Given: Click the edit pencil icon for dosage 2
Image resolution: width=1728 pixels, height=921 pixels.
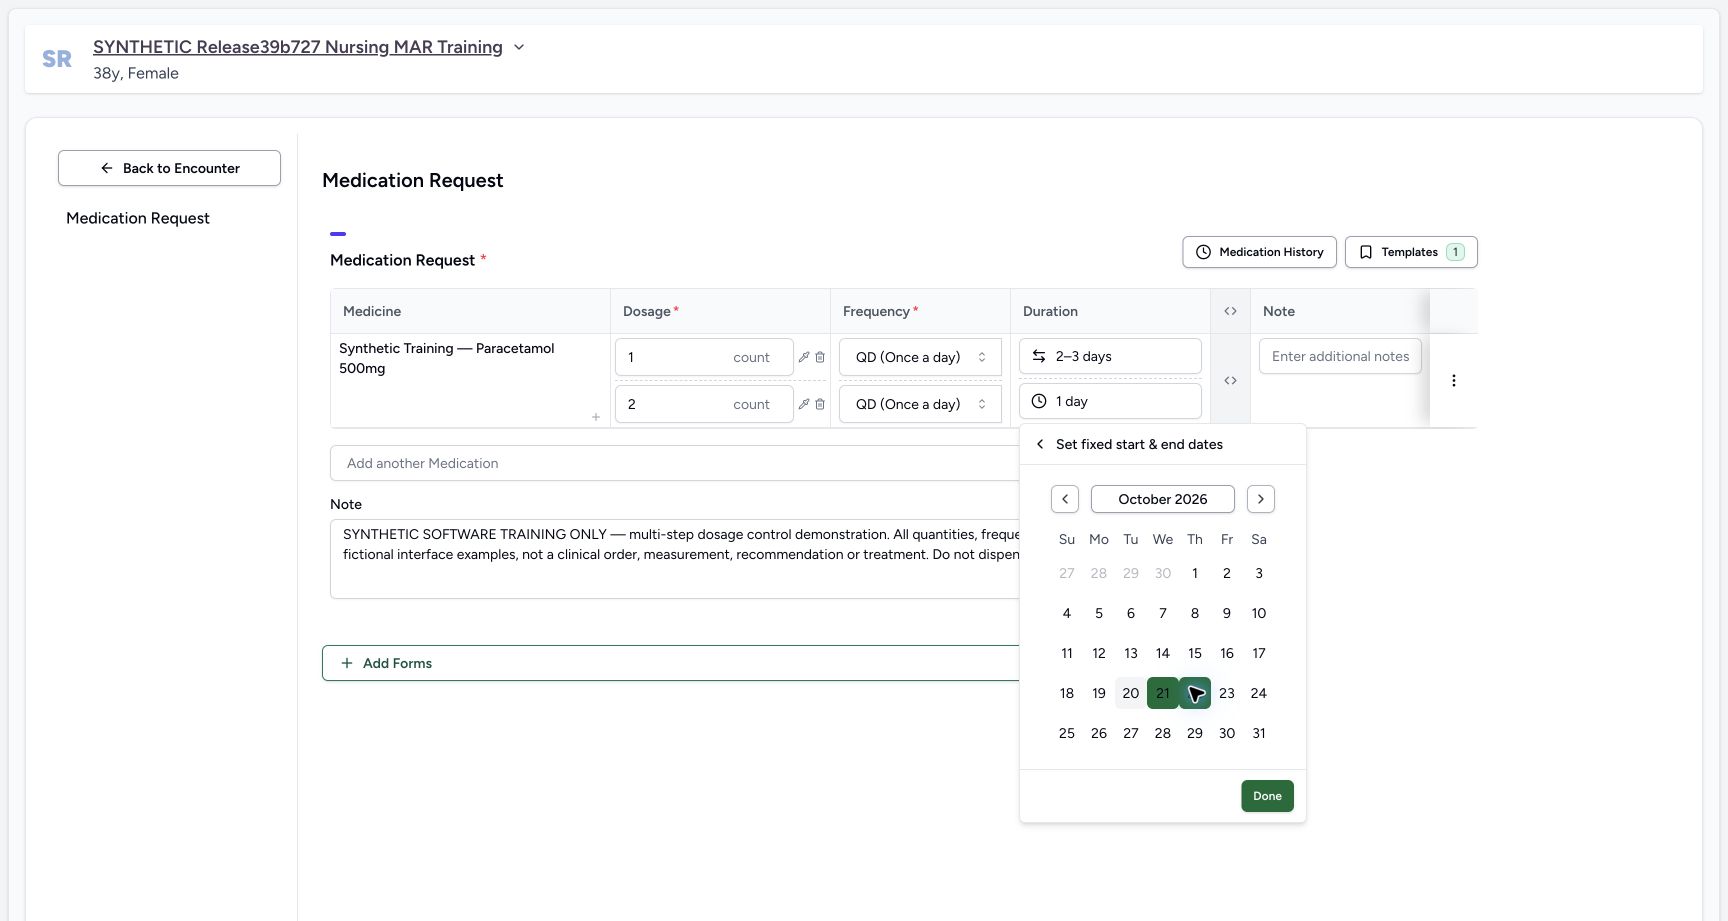Looking at the screenshot, I should (x=804, y=404).
